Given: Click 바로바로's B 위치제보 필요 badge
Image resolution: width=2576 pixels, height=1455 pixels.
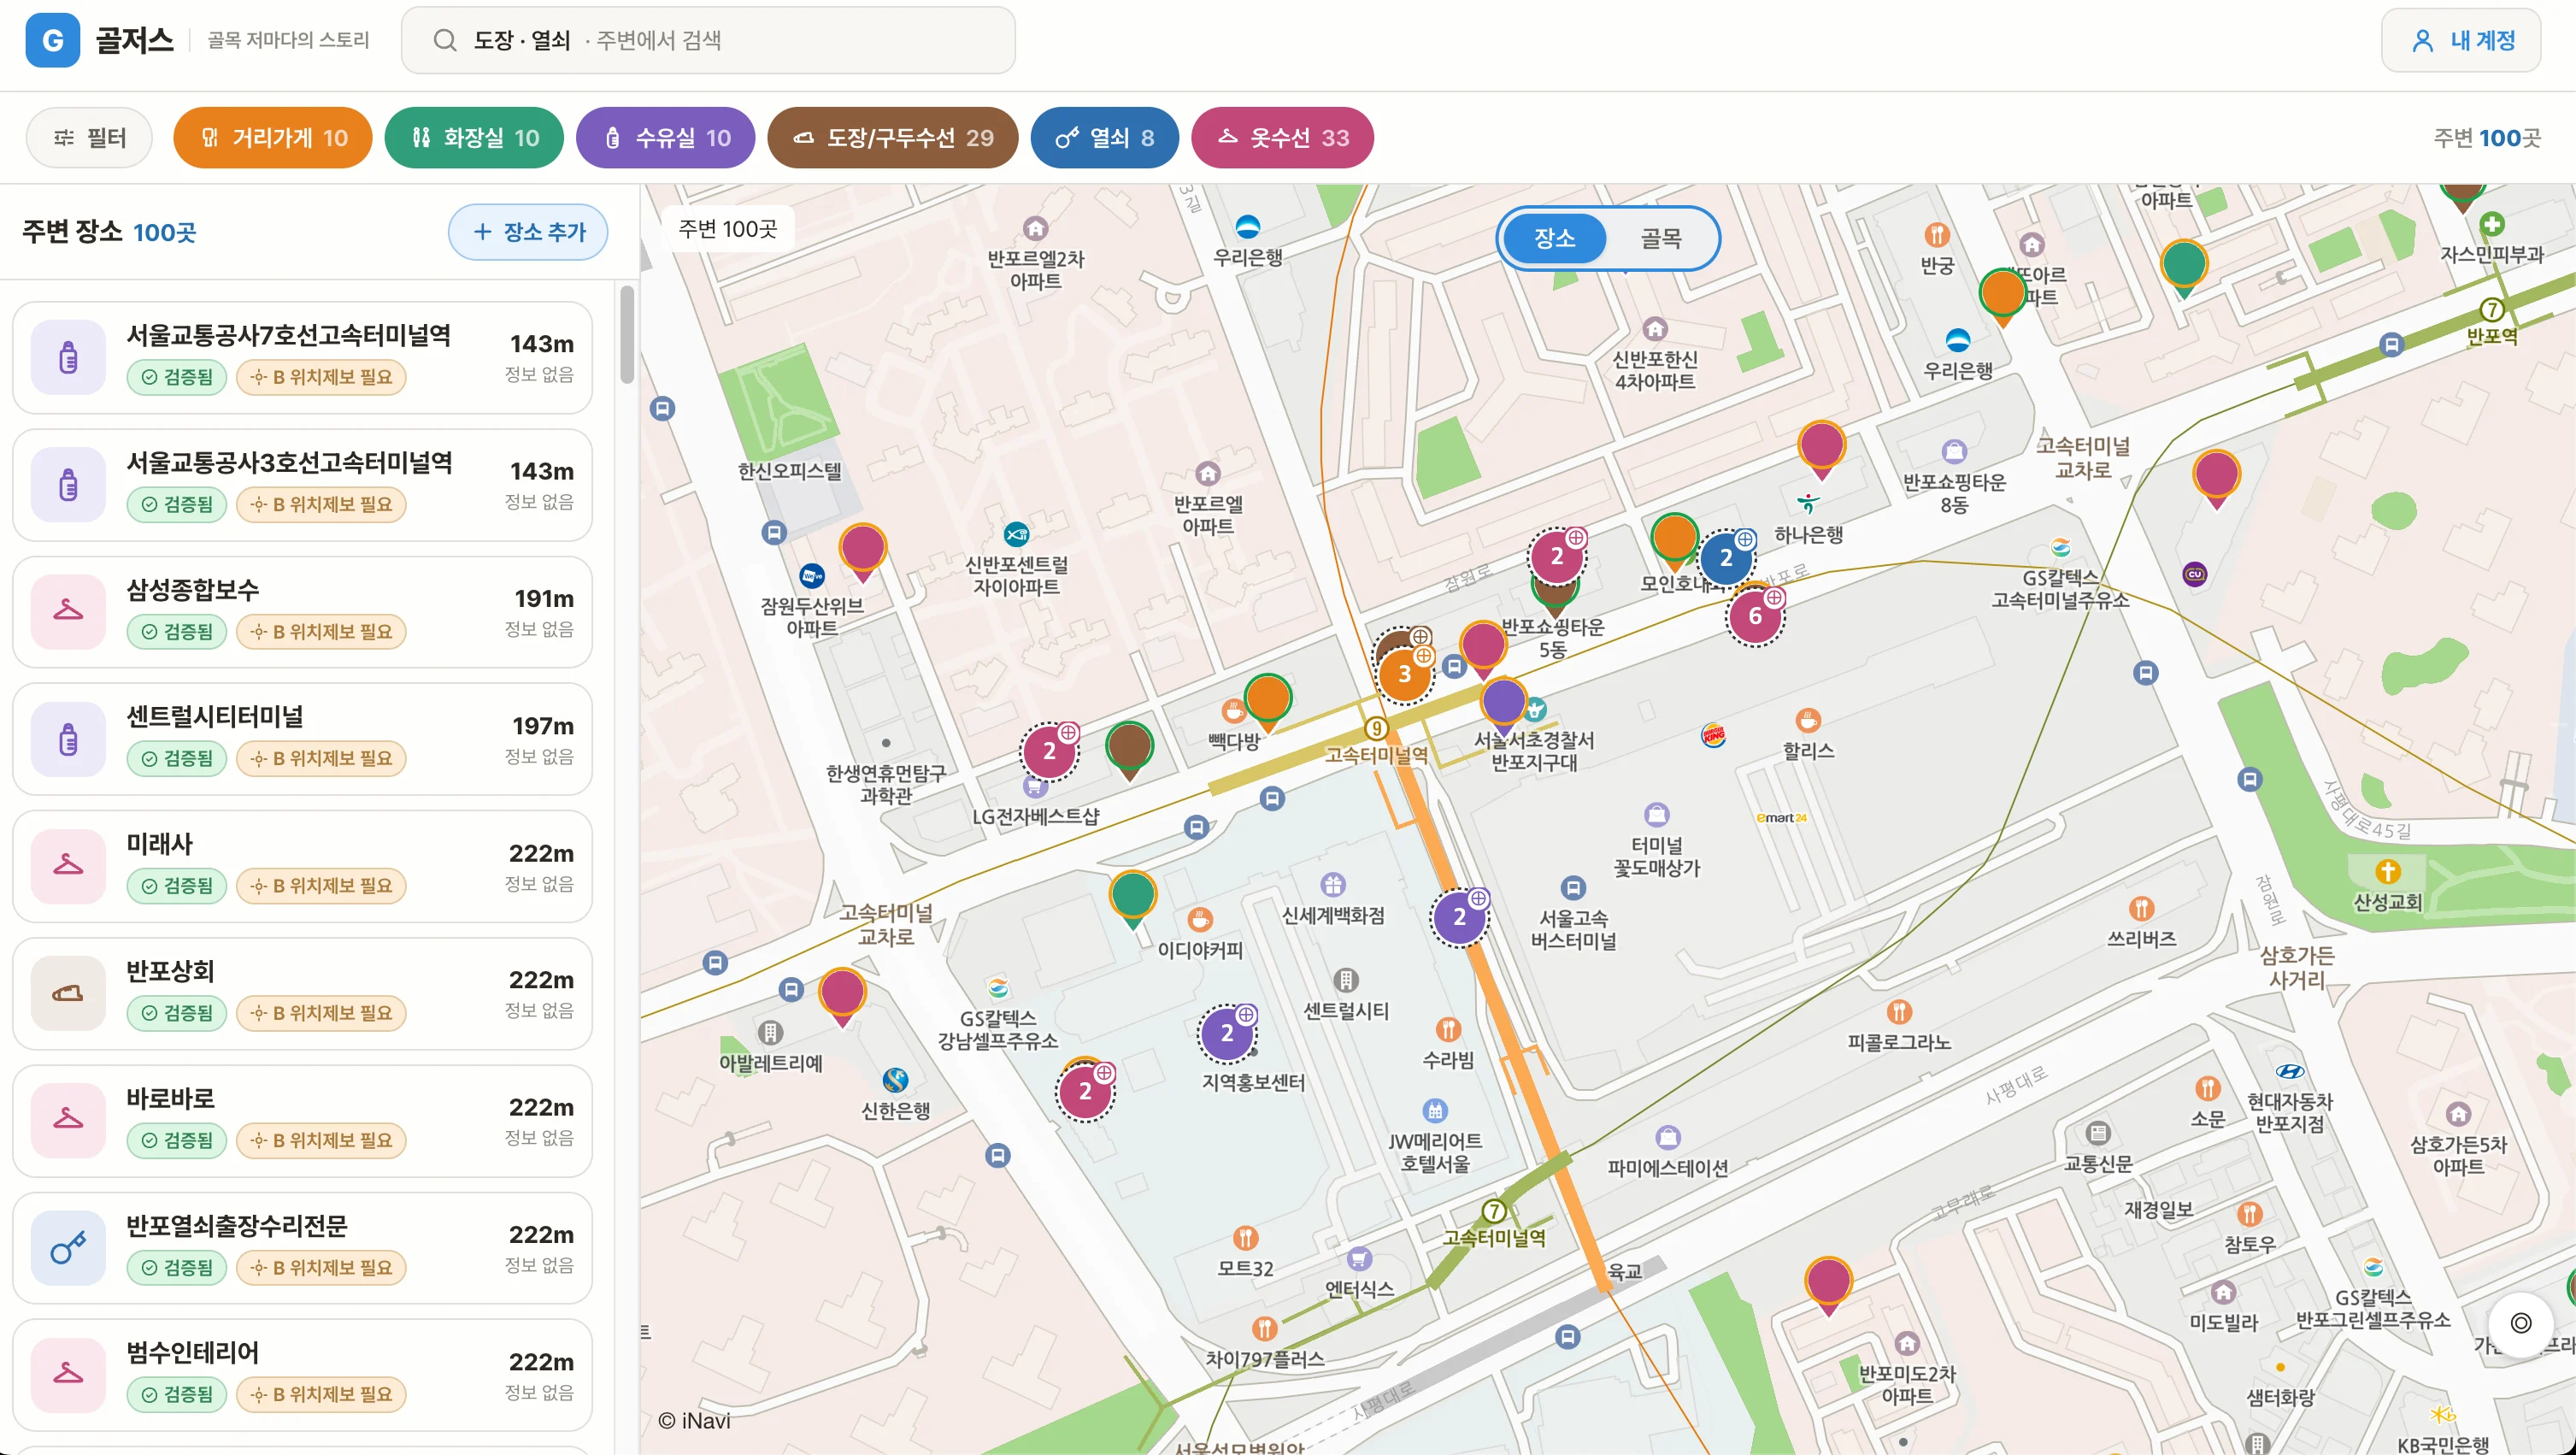Looking at the screenshot, I should (321, 1140).
